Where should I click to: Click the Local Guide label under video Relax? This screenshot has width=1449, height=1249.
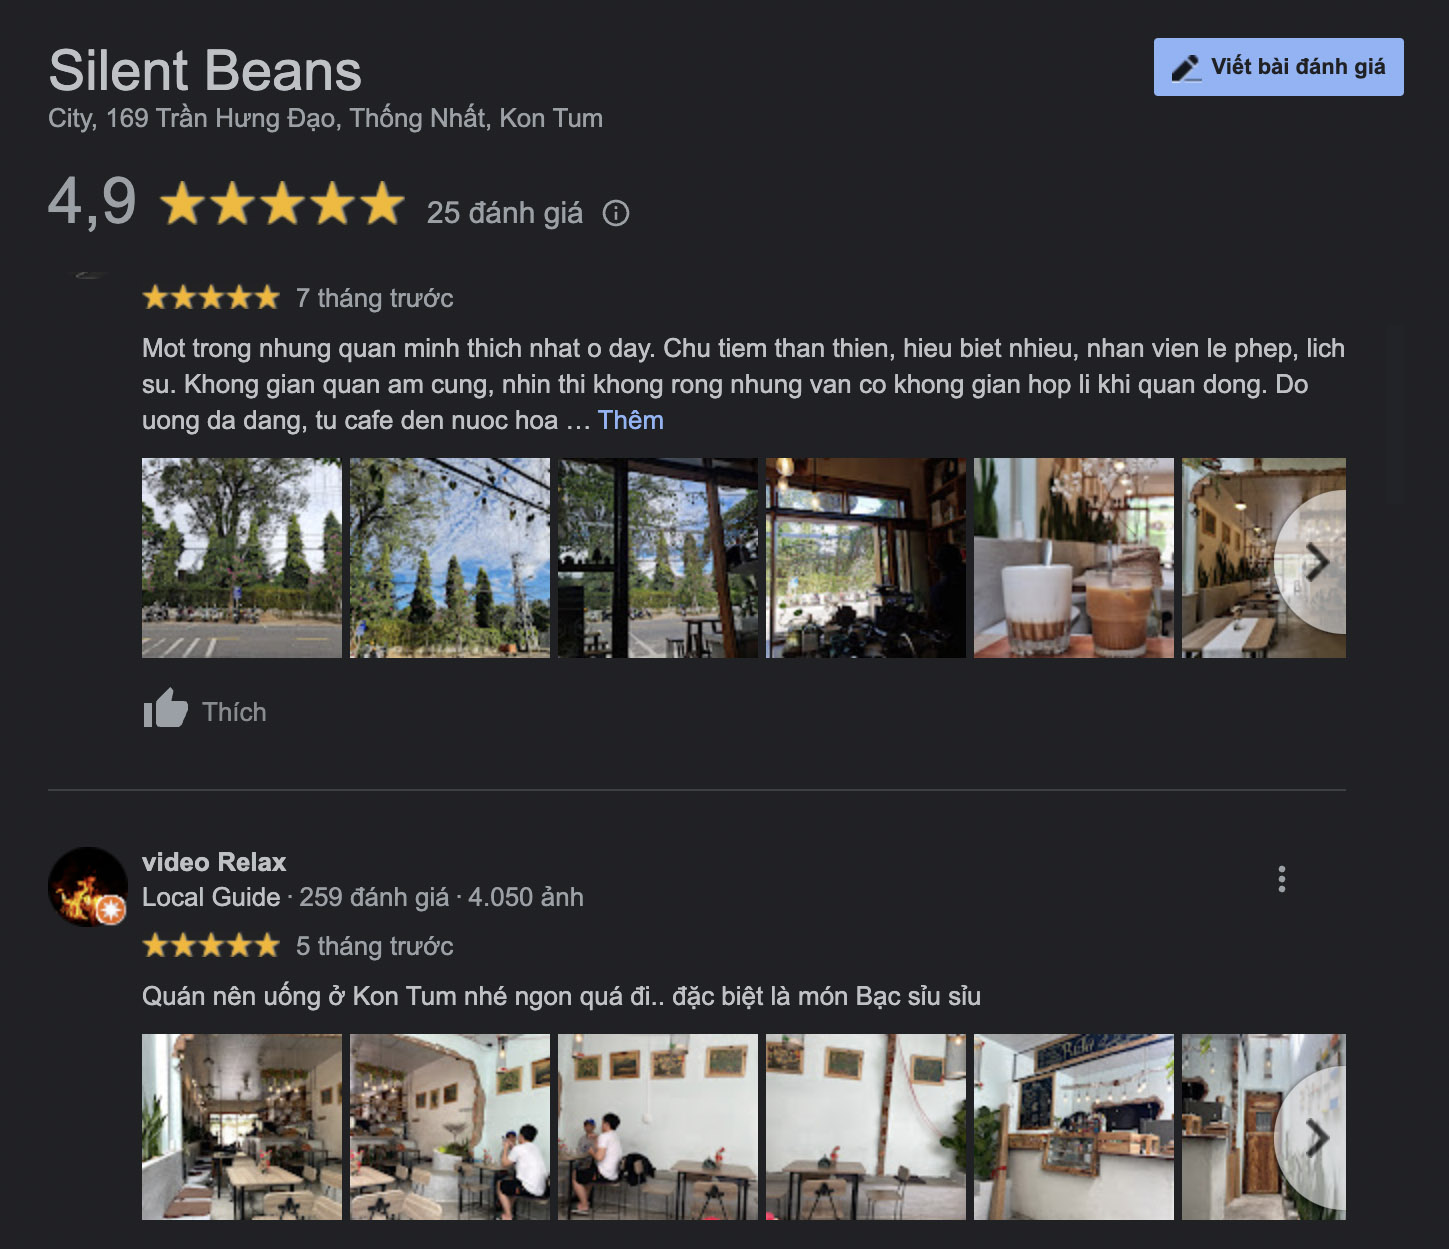tap(211, 897)
